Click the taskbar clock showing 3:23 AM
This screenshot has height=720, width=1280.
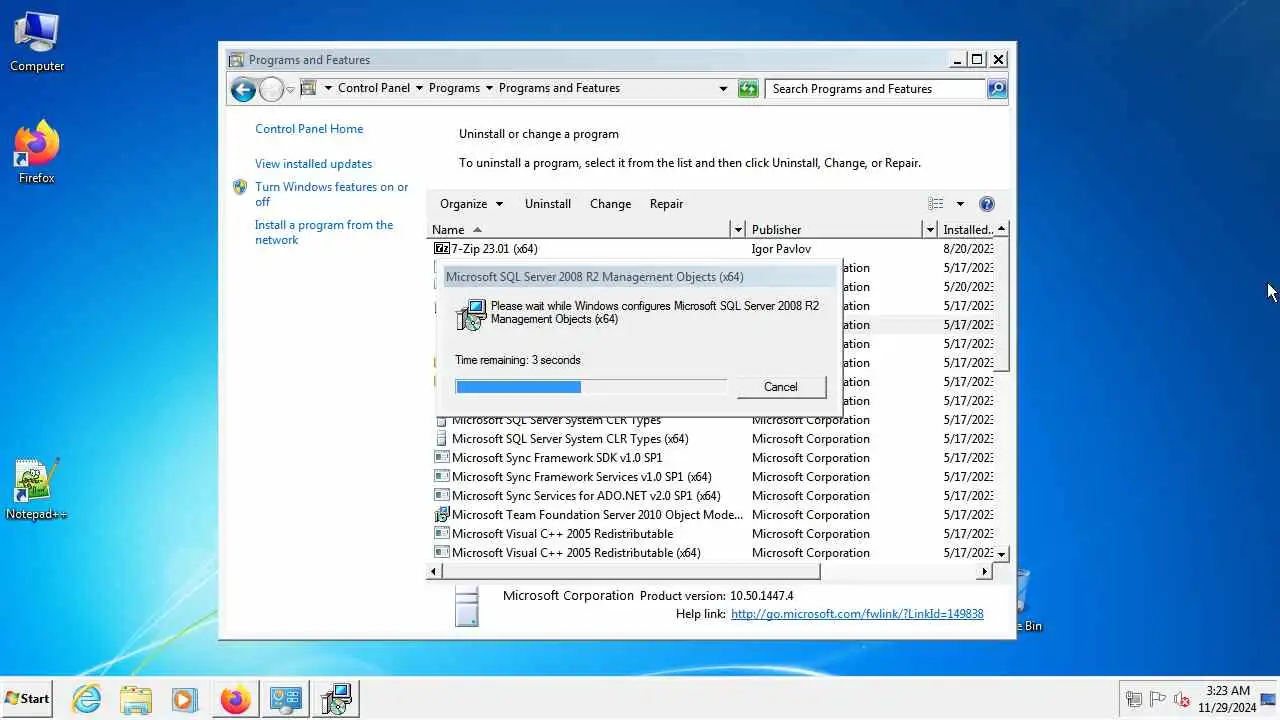pyautogui.click(x=1227, y=699)
